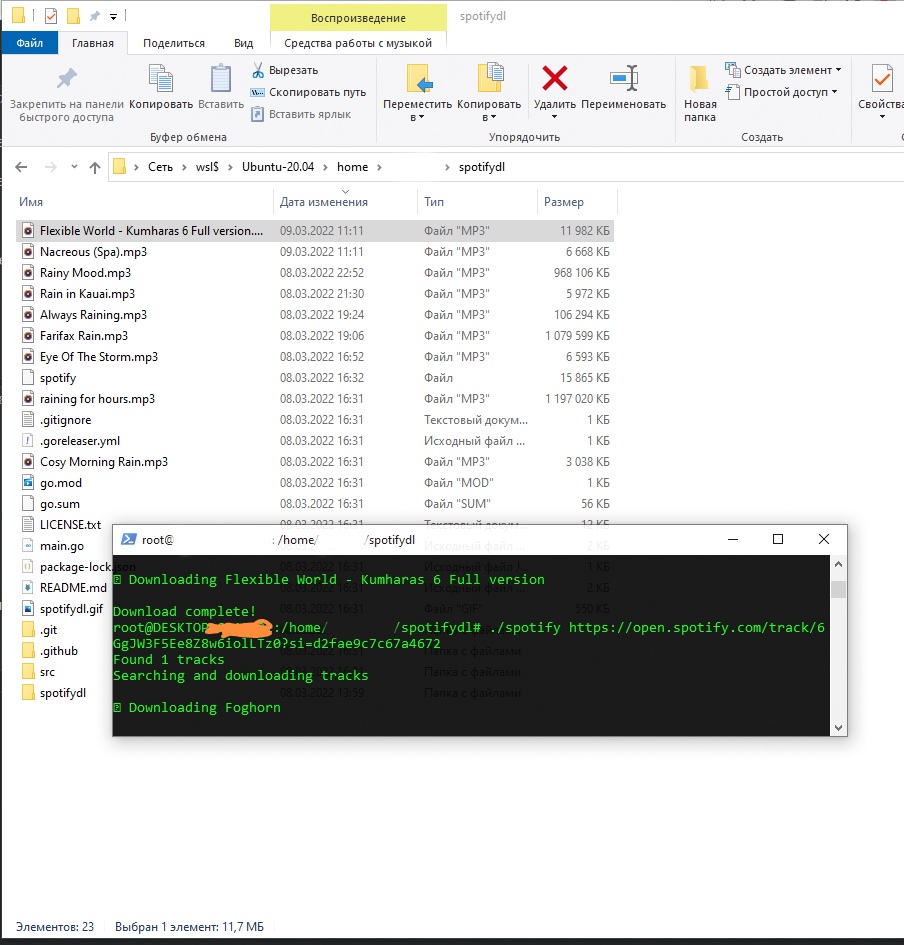Go up one folder level
904x945 pixels.
[x=95, y=167]
